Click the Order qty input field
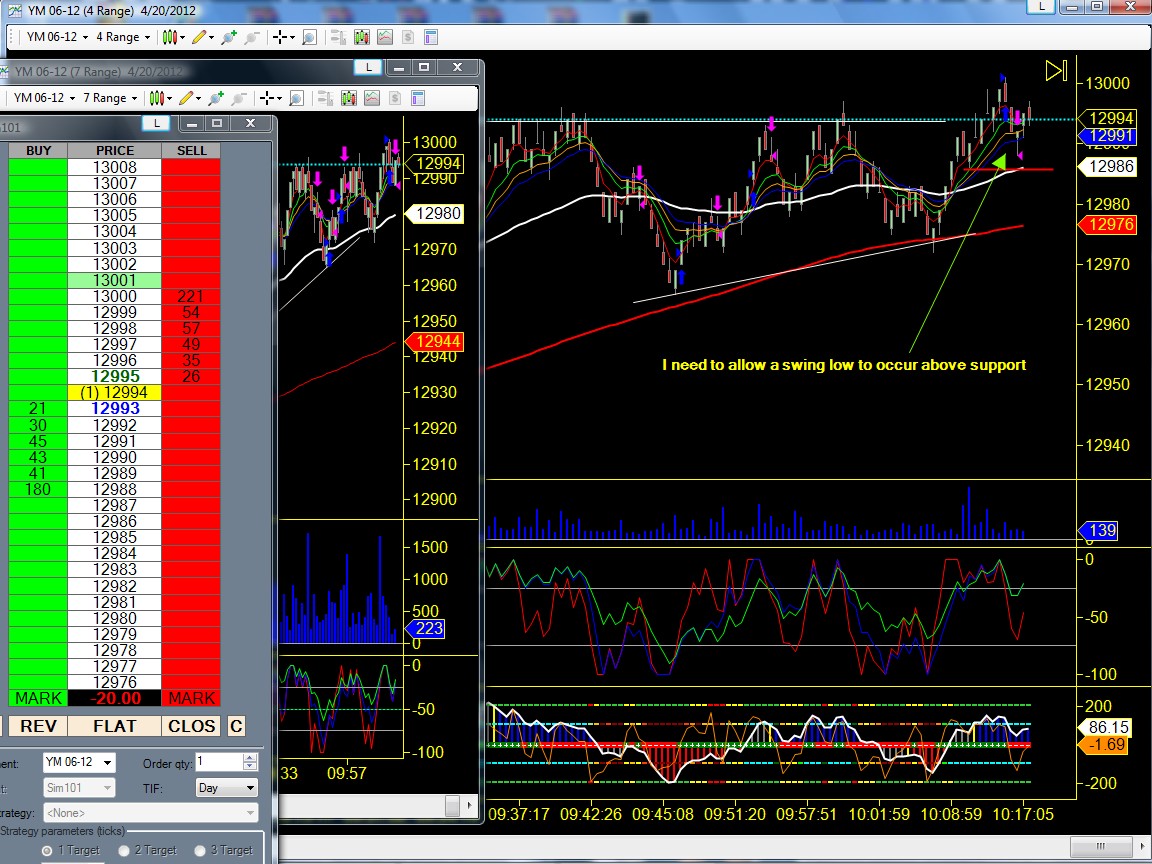1152x864 pixels. pyautogui.click(x=219, y=762)
